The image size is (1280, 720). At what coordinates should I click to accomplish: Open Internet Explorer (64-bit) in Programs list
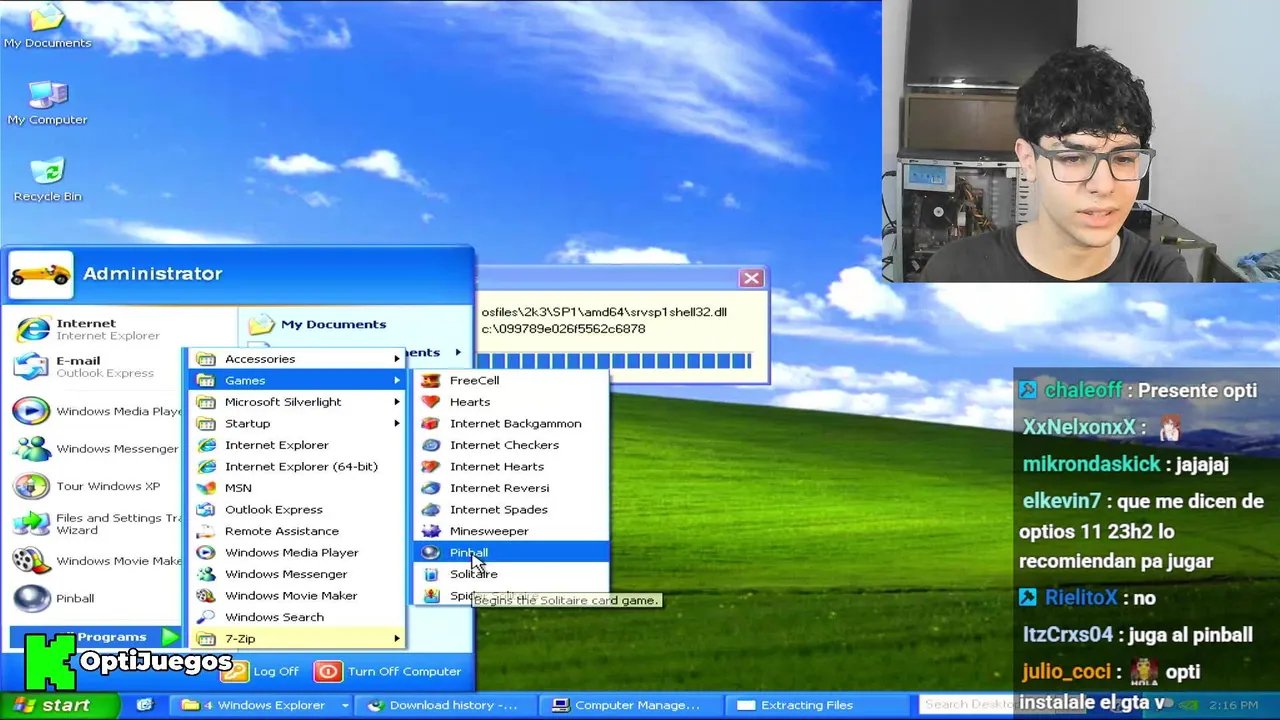298,466
